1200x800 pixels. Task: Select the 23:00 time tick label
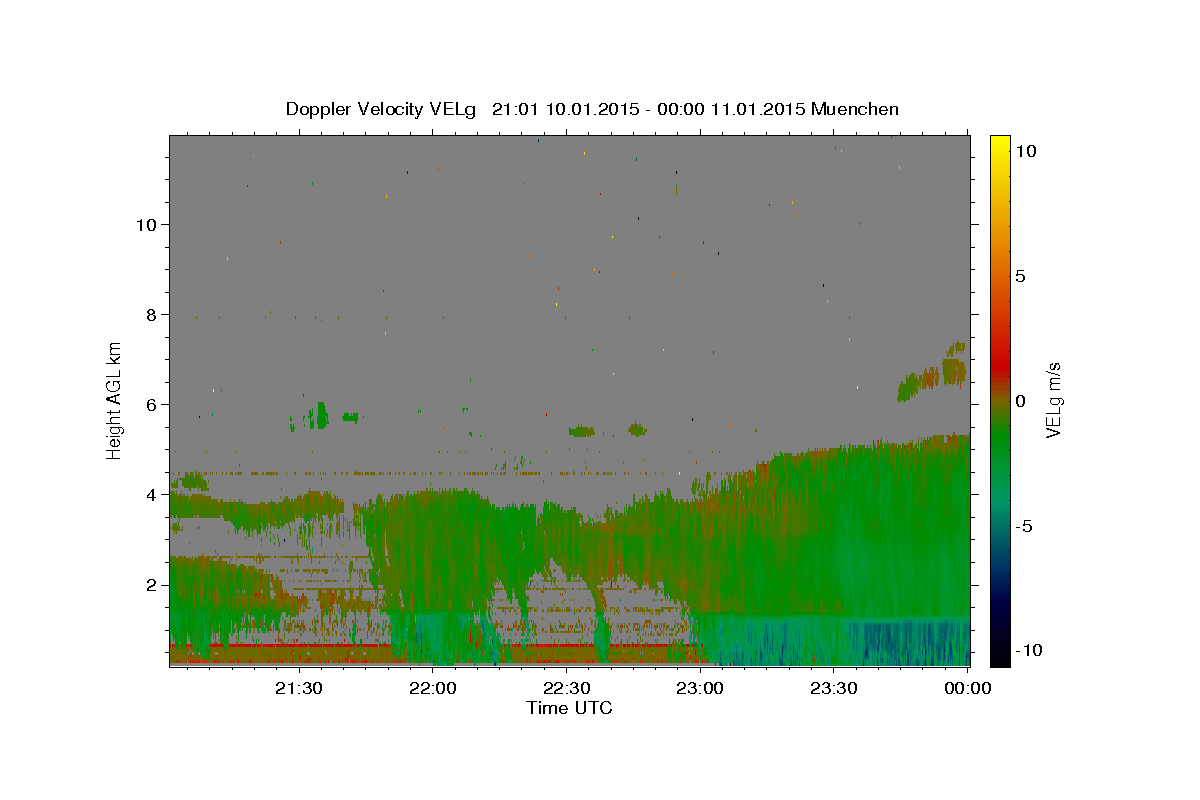point(700,688)
